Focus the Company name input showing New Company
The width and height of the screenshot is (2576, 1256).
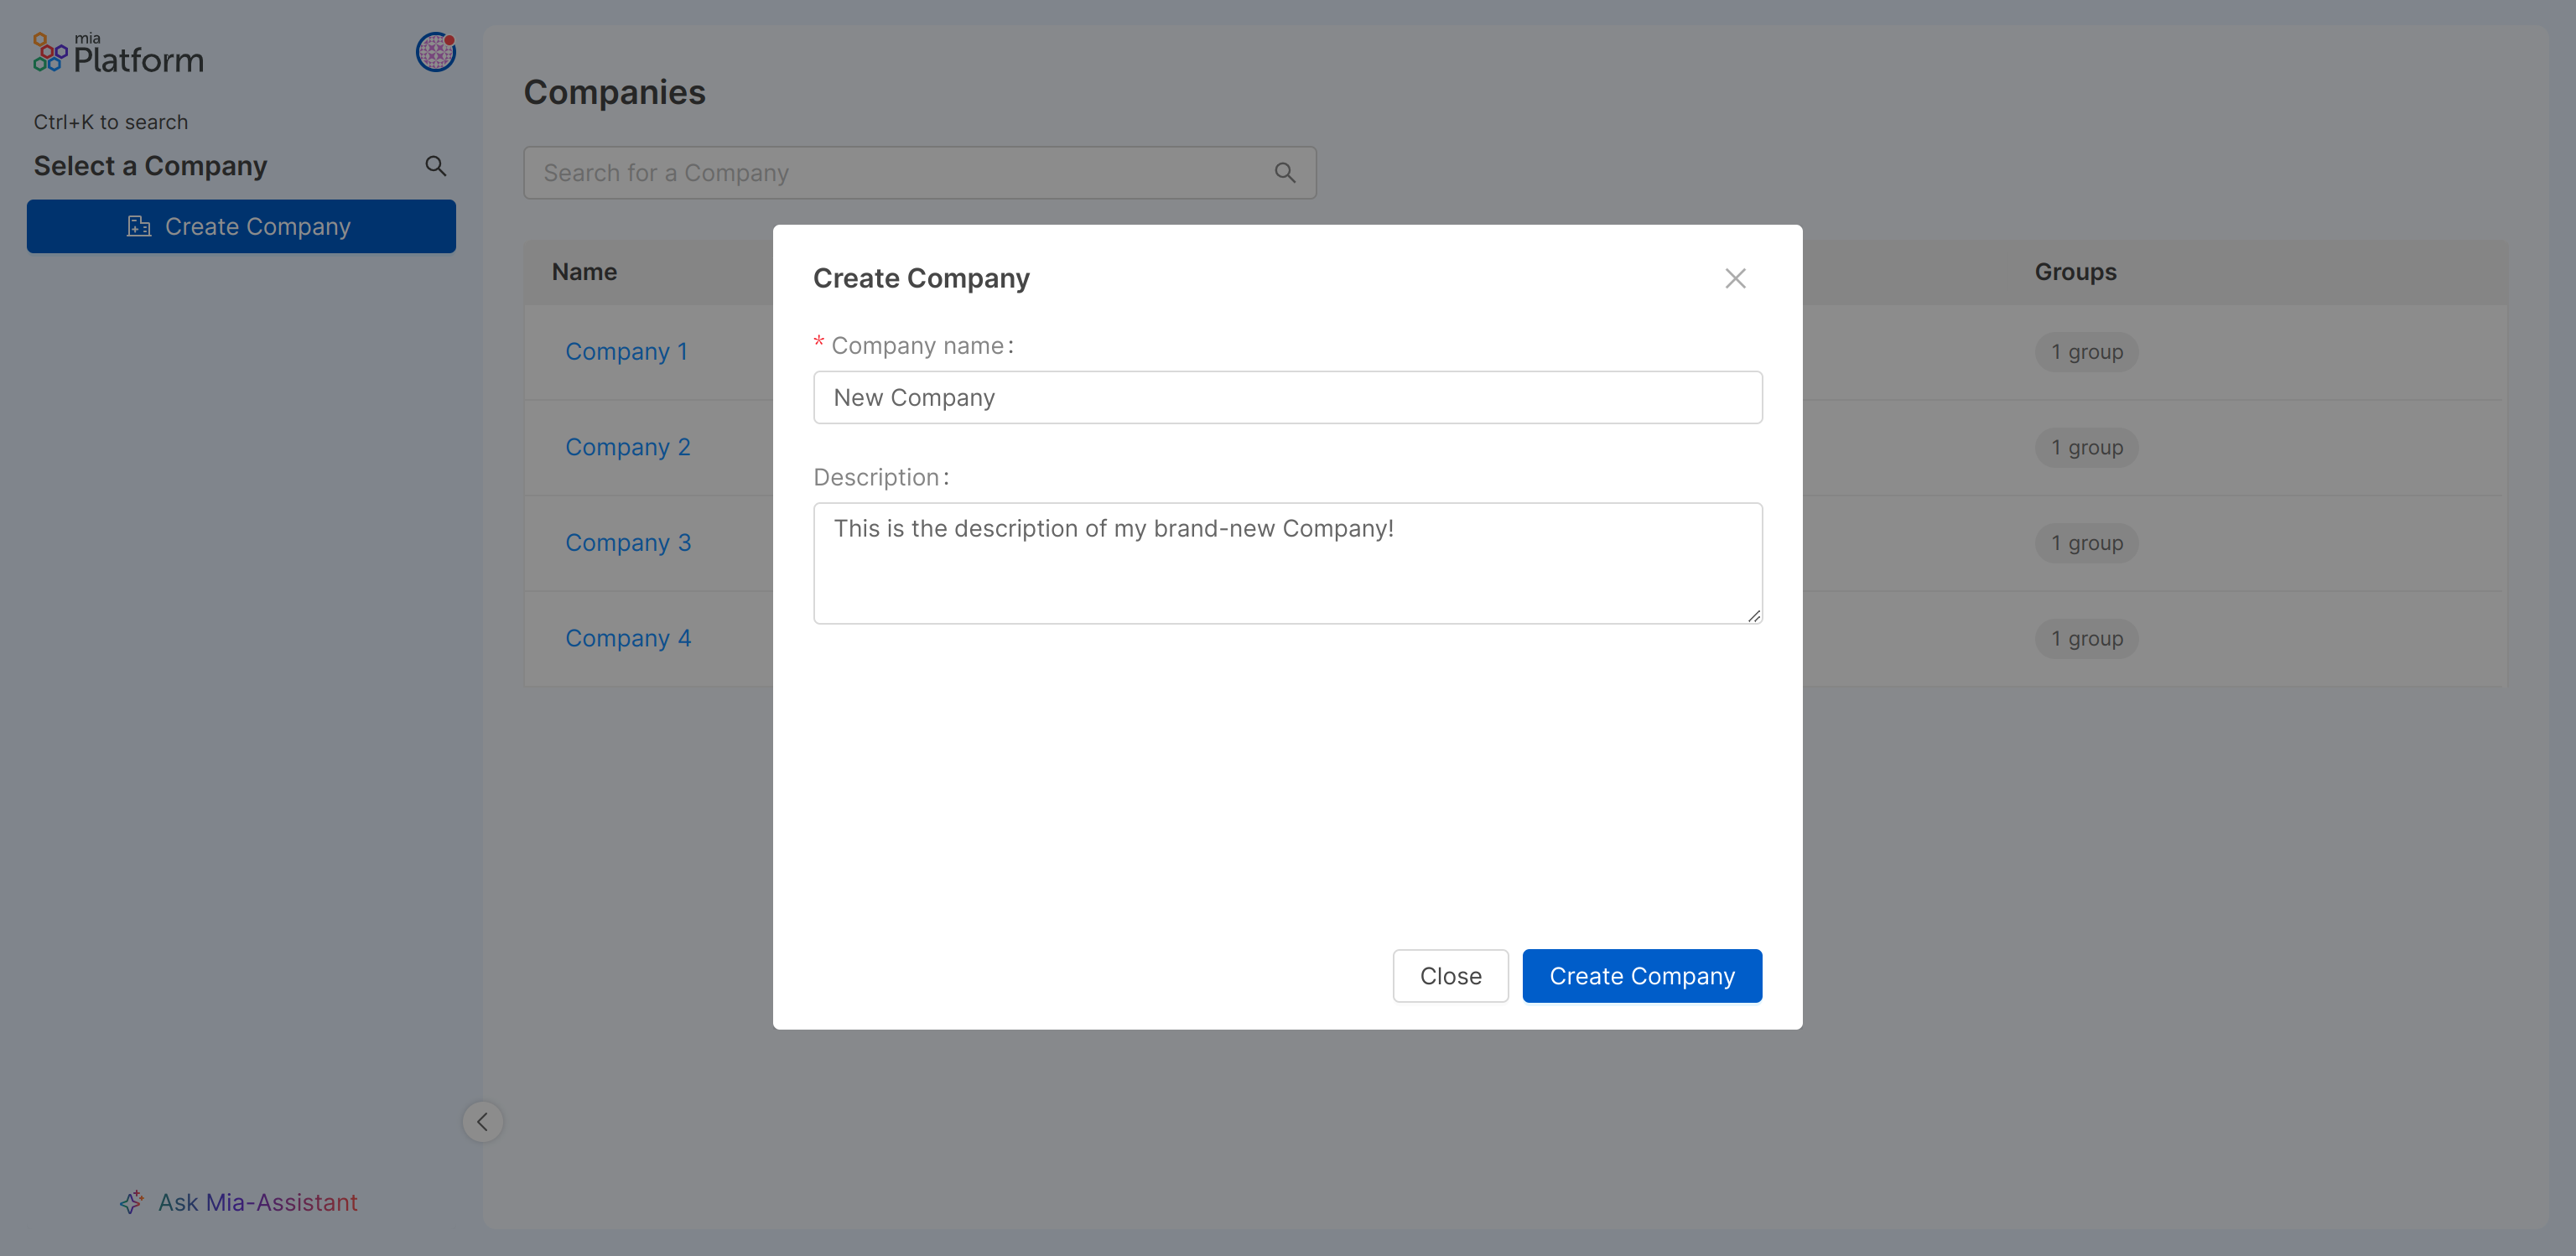tap(1287, 397)
